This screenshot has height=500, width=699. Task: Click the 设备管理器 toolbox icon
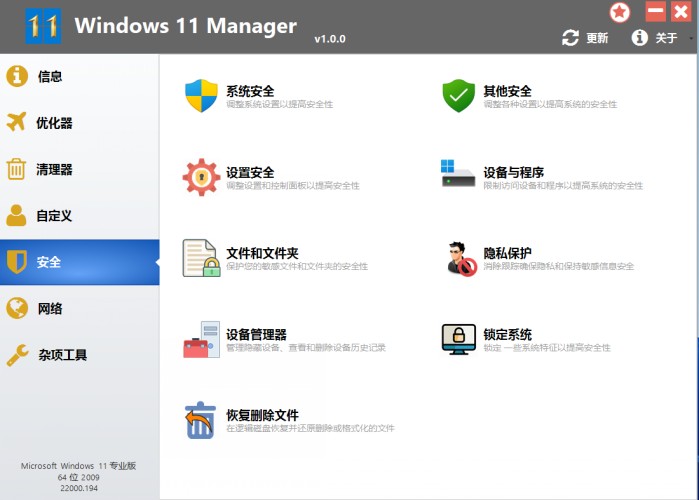tap(201, 339)
